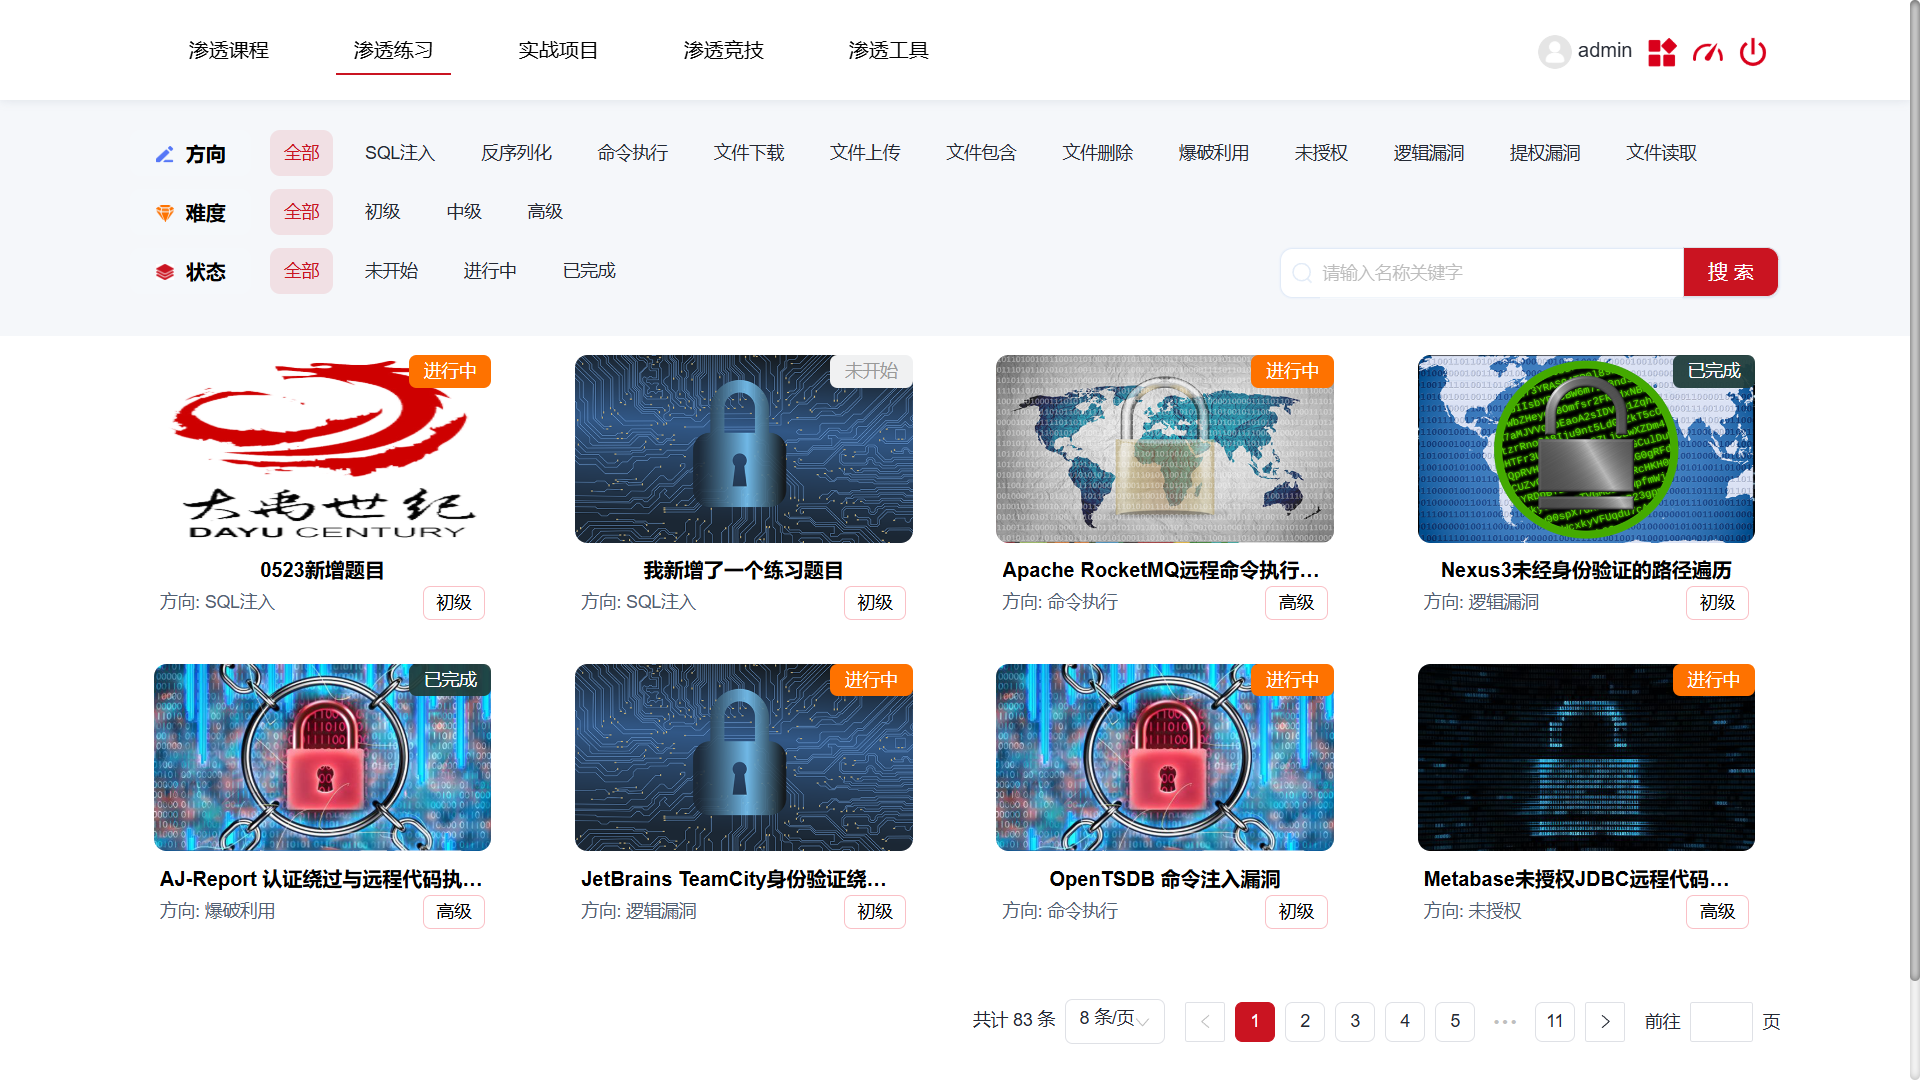Open the 渗透课程 tab
This screenshot has width=1920, height=1080.
(228, 50)
